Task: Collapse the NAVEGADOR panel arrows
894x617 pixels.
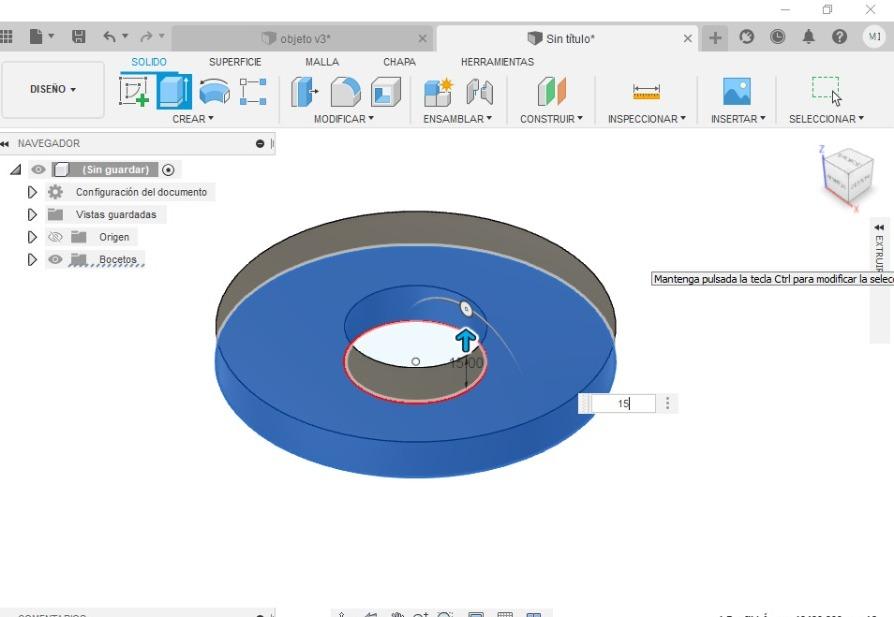Action: 5,144
